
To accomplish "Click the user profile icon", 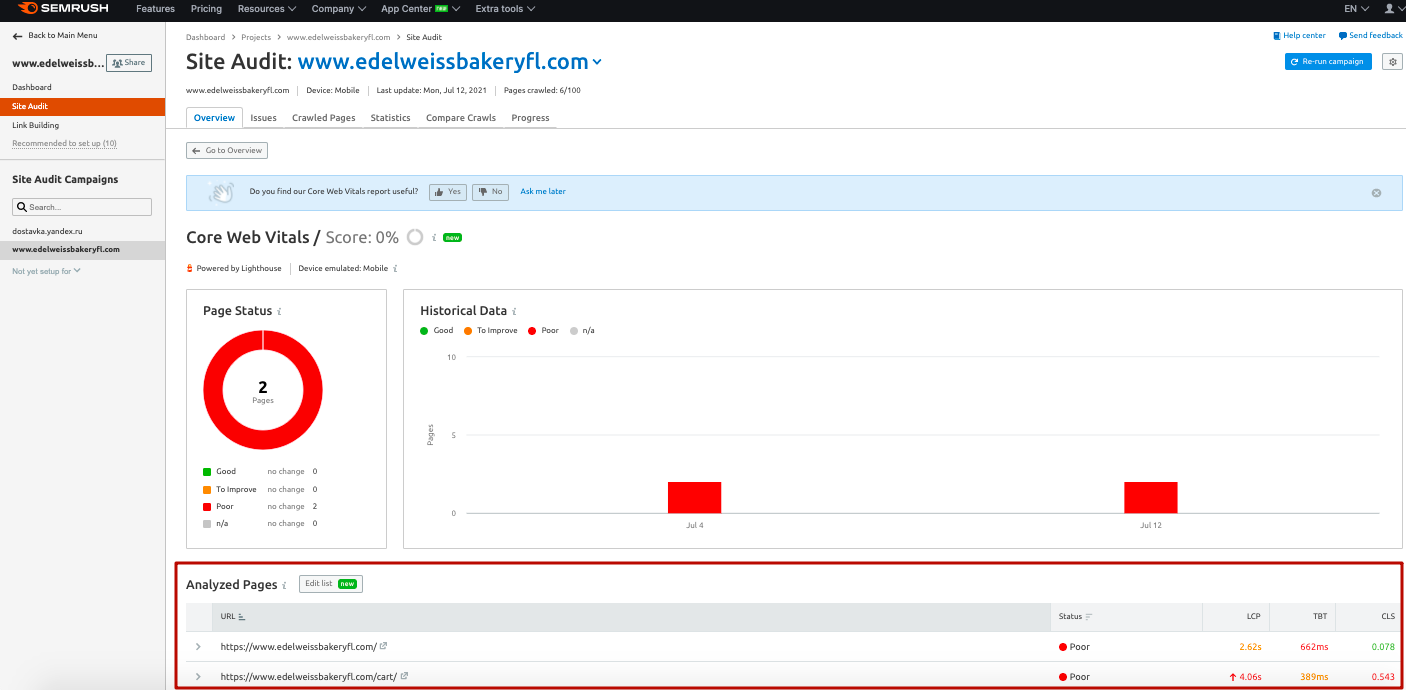I will pyautogui.click(x=1388, y=9).
